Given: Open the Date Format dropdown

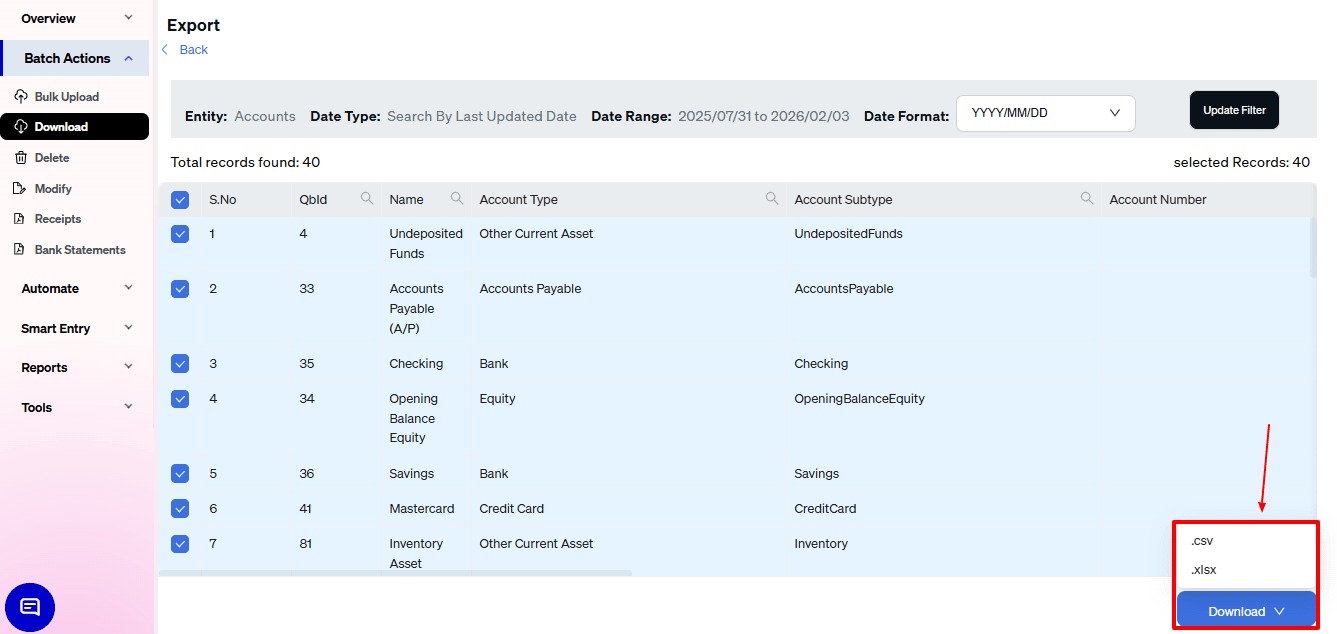Looking at the screenshot, I should (1045, 113).
